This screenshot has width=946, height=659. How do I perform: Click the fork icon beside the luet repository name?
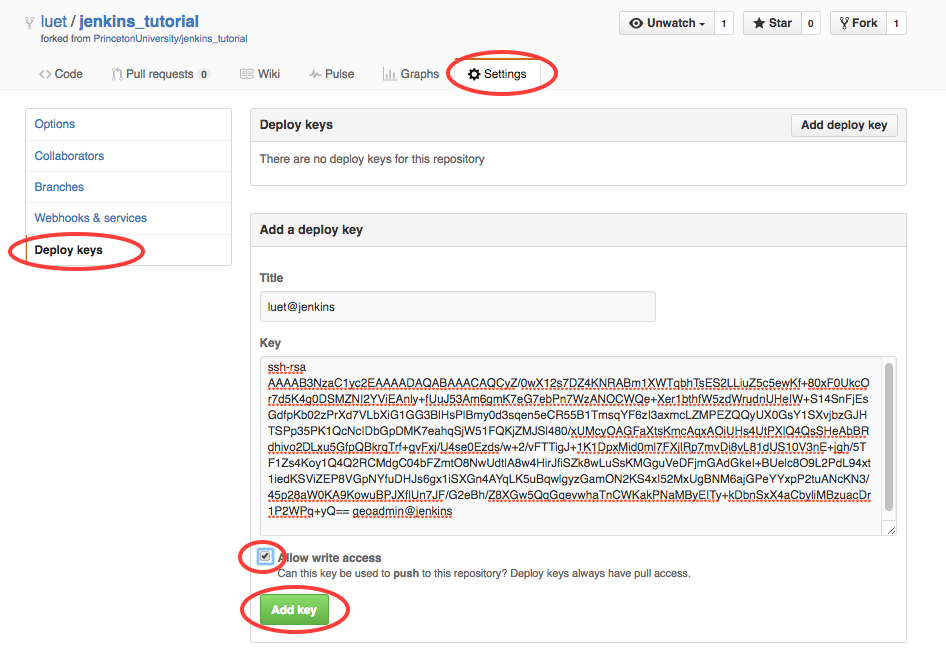[x=29, y=23]
